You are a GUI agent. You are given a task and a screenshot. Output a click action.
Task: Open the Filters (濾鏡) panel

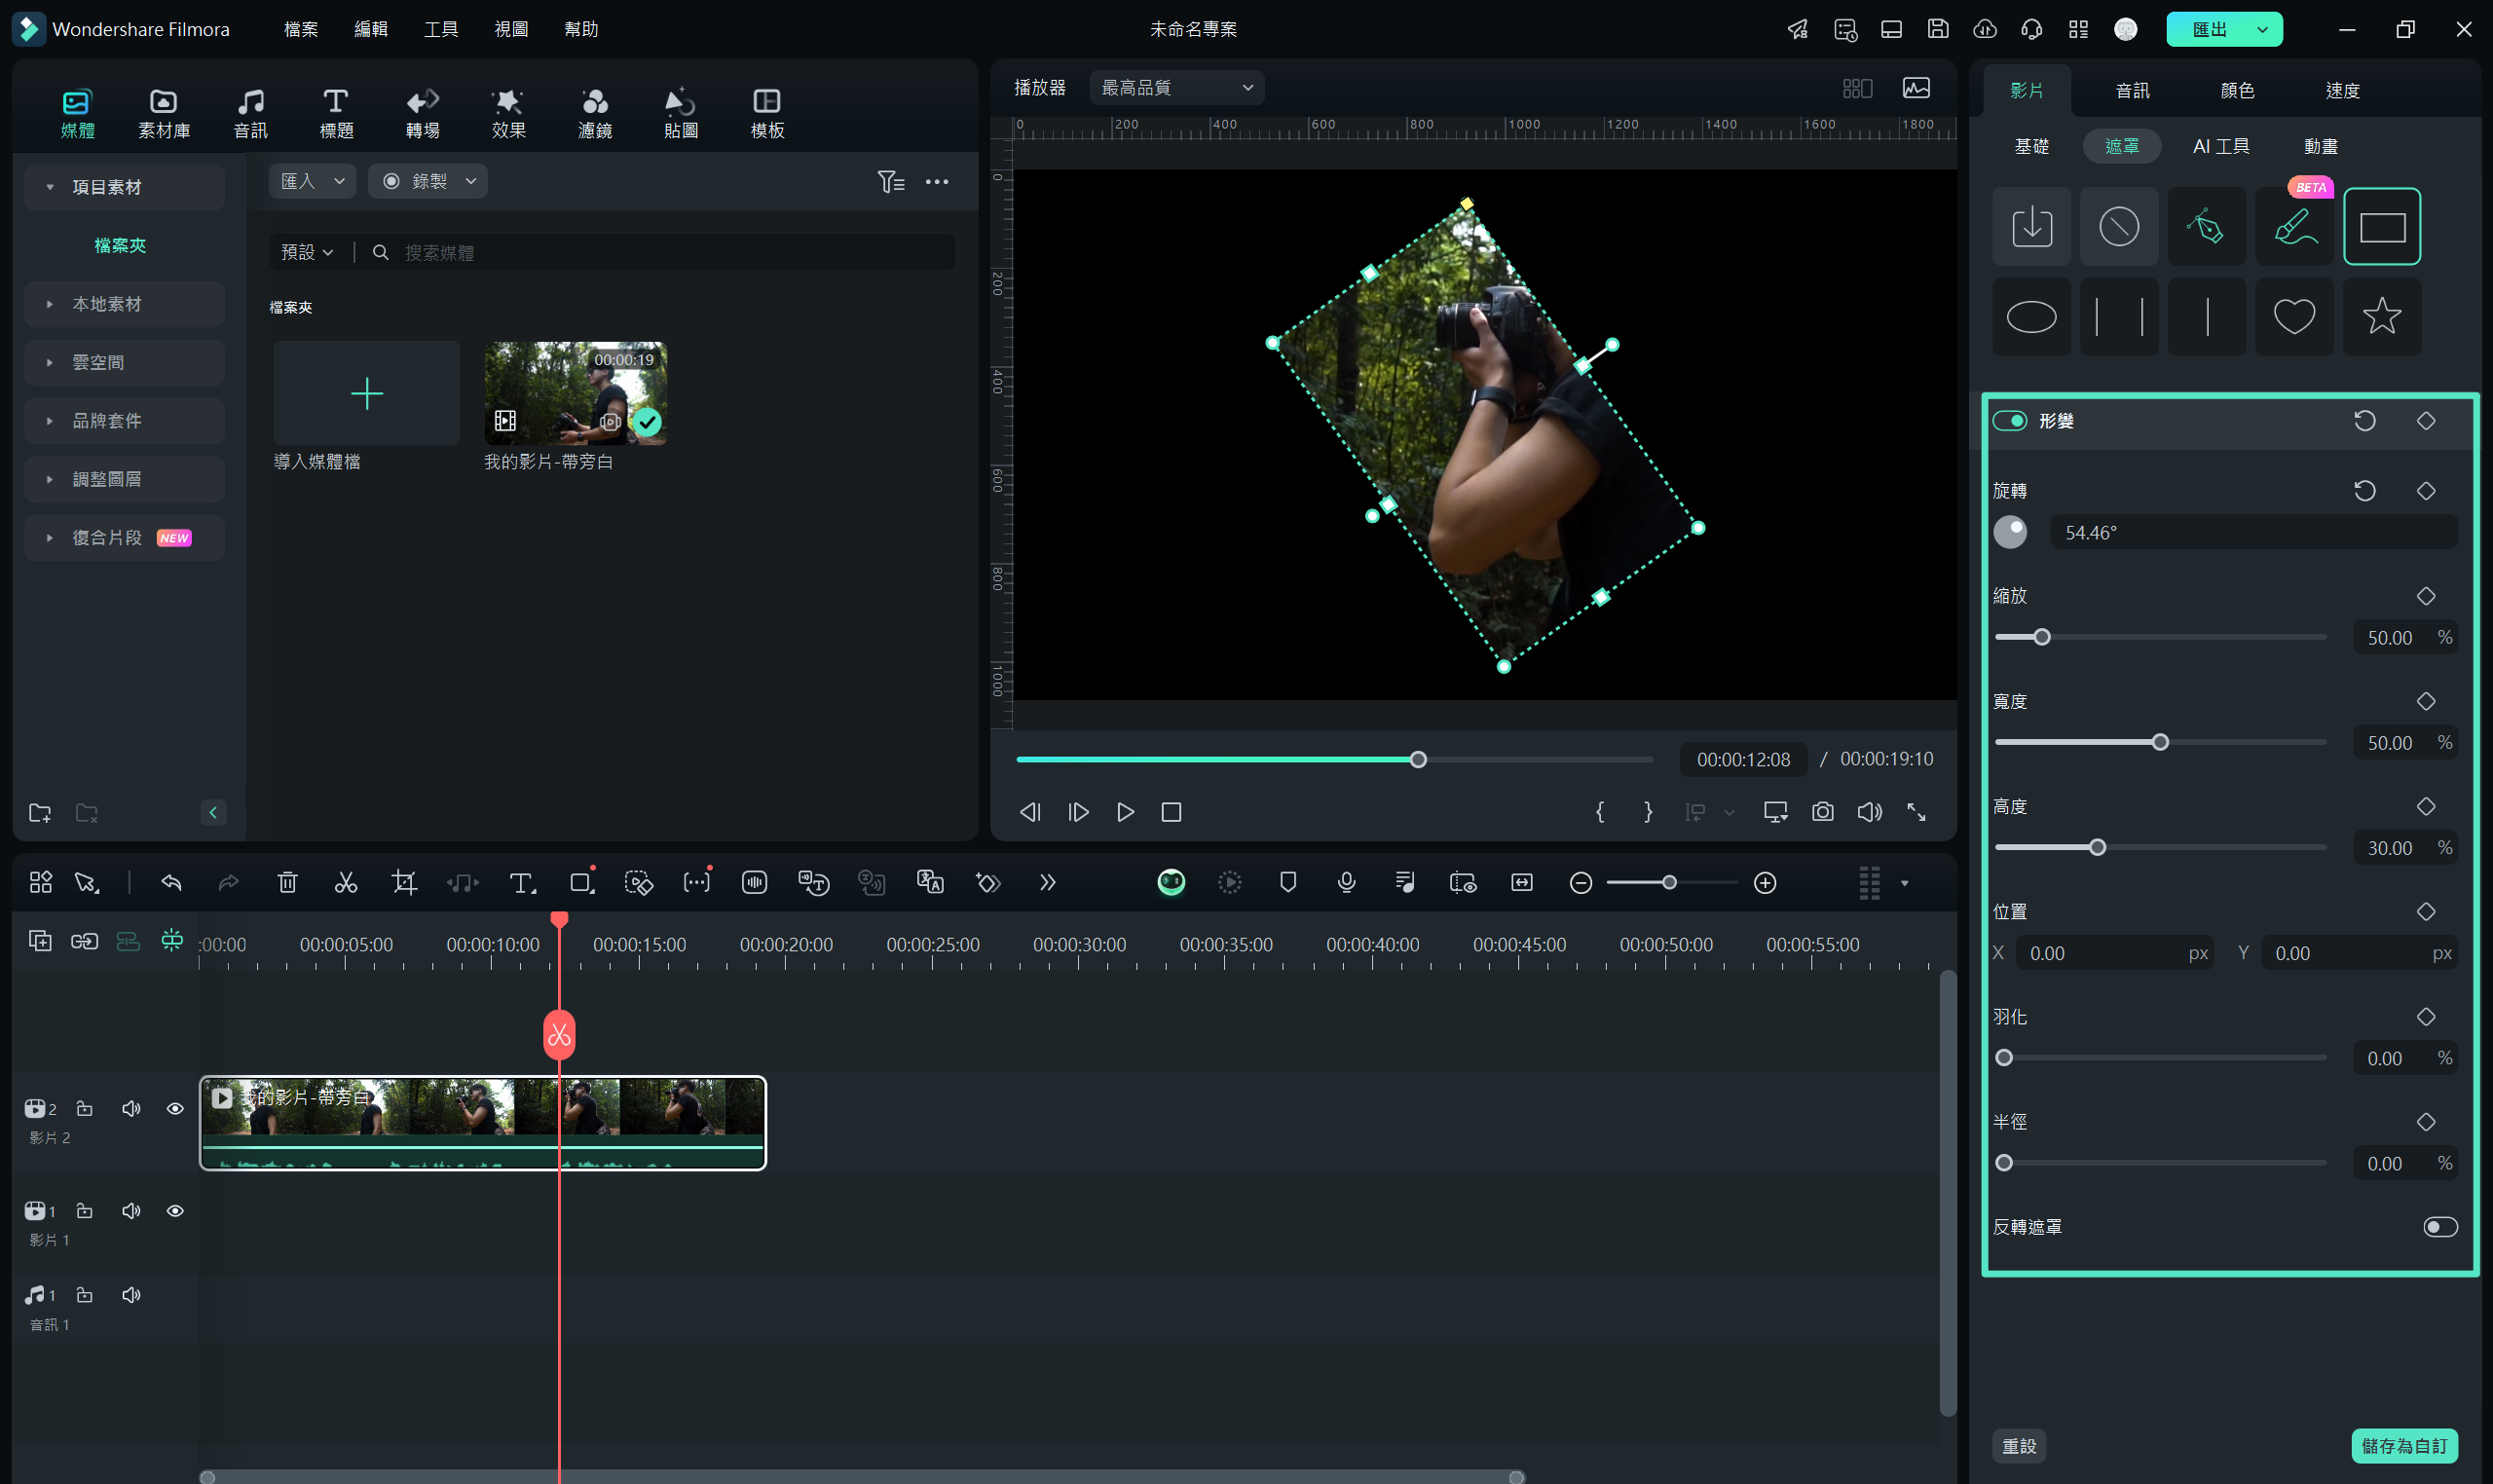pyautogui.click(x=594, y=113)
